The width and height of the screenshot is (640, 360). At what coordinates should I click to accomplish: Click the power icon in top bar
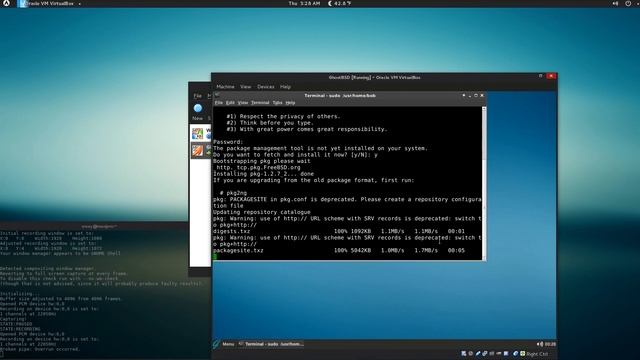pyautogui.click(x=628, y=3)
